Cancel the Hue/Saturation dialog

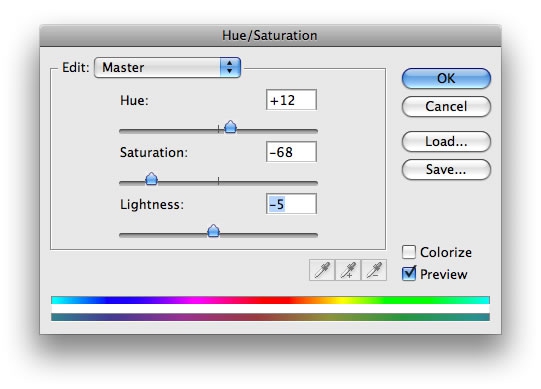[x=446, y=106]
